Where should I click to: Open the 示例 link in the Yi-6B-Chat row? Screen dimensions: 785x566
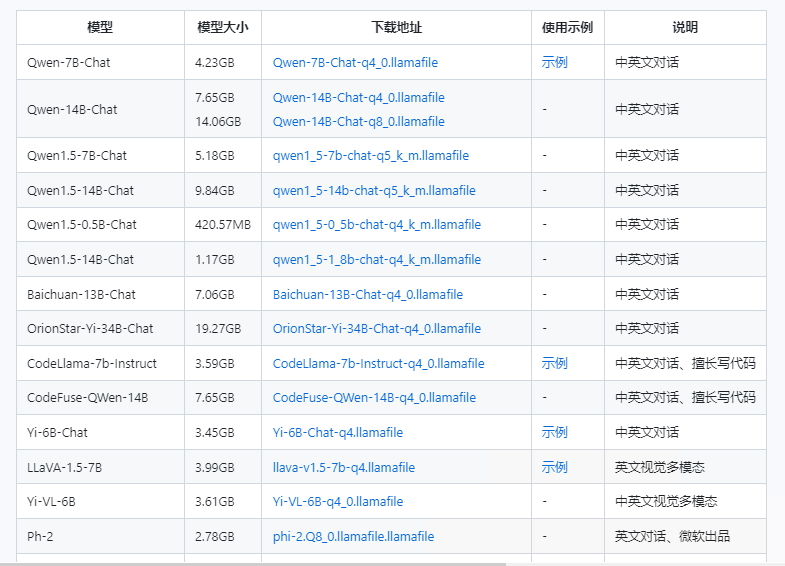(554, 433)
